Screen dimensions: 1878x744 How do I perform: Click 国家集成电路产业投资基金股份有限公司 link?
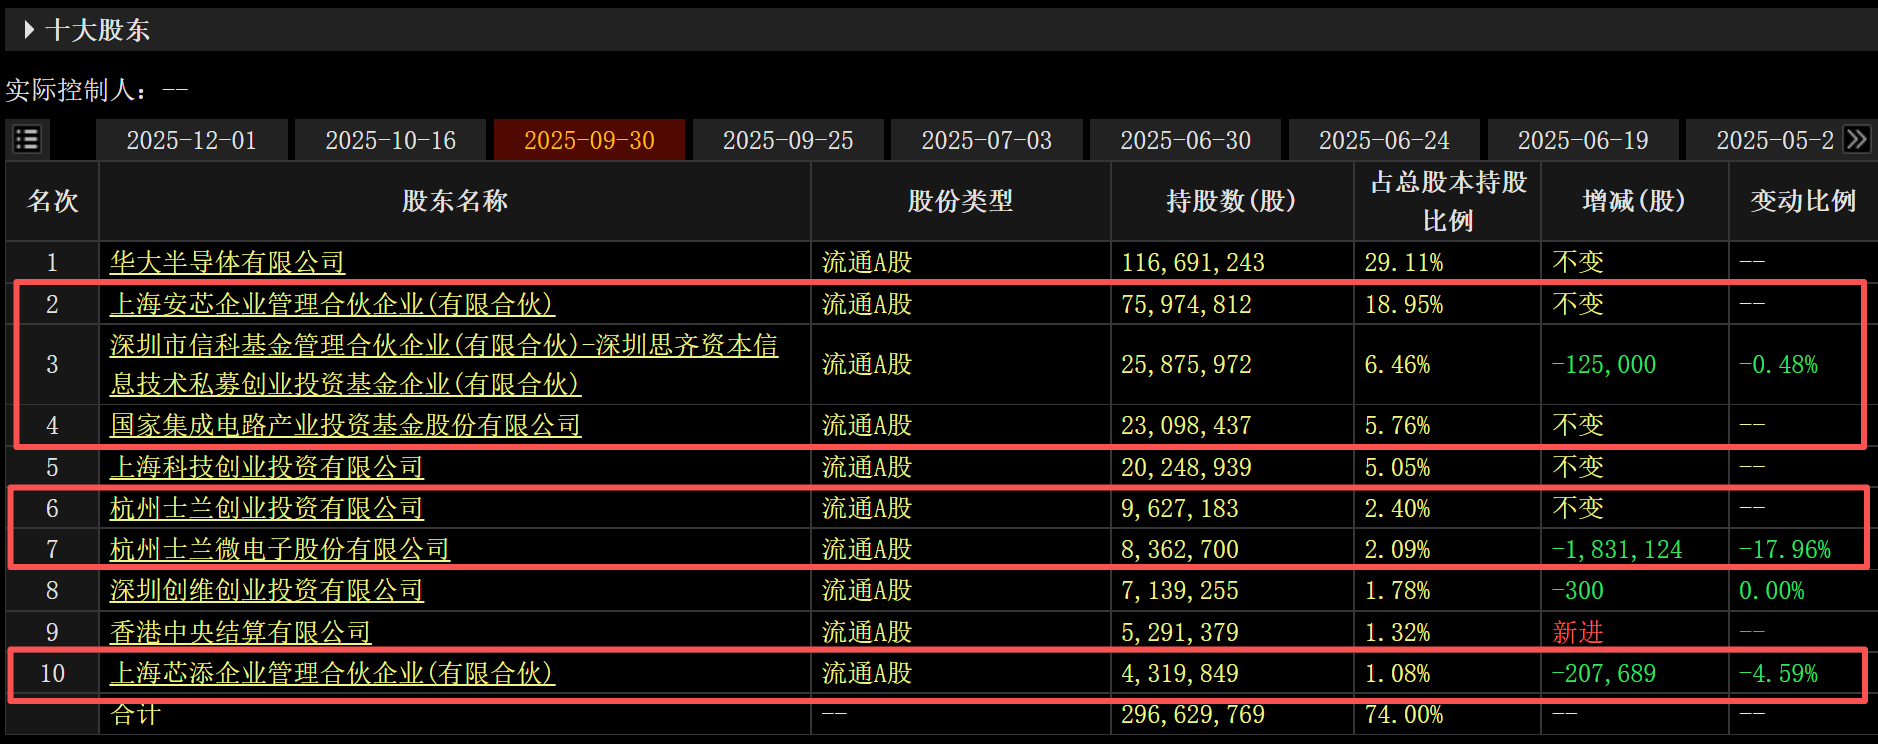345,425
